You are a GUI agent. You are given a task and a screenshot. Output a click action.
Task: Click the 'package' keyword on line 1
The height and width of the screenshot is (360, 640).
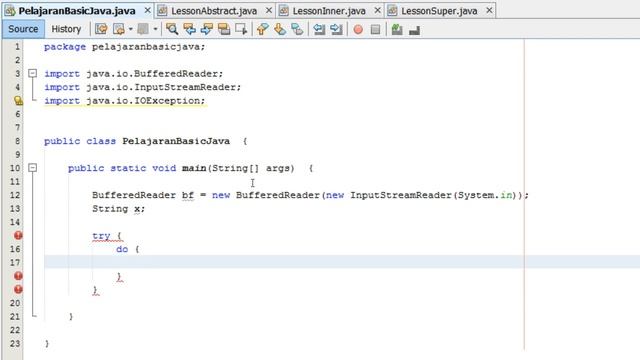tap(65, 47)
